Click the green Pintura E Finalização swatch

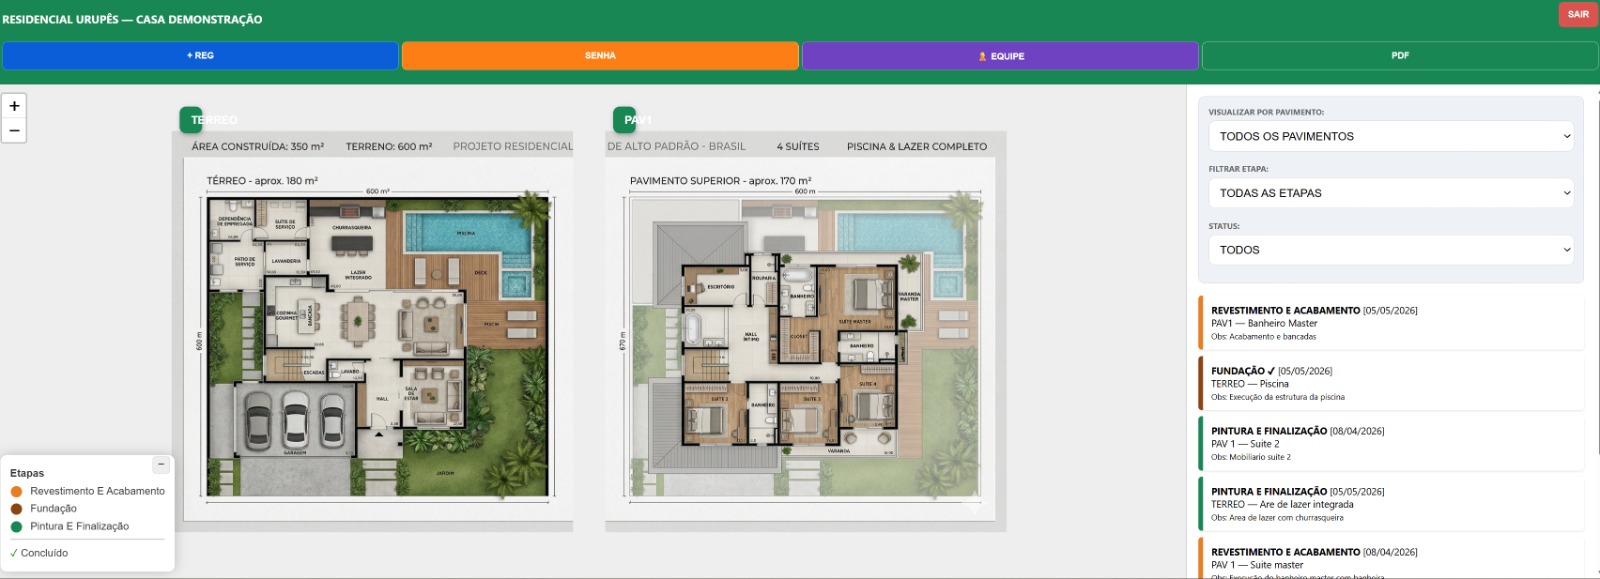tap(16, 527)
